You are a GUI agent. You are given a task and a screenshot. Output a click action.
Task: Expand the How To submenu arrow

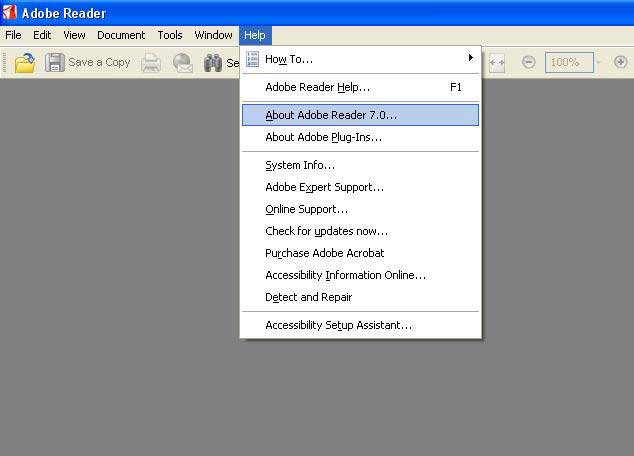click(x=470, y=58)
